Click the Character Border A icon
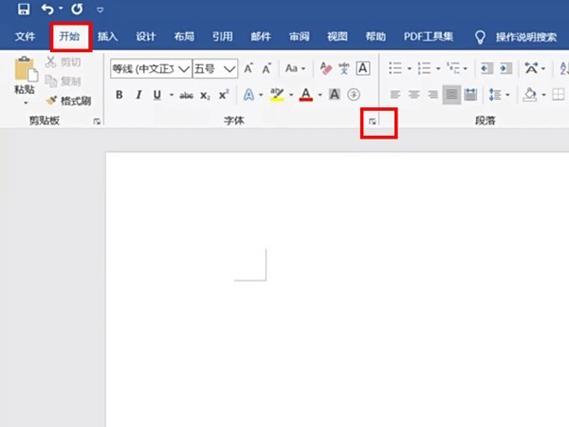 (x=363, y=68)
